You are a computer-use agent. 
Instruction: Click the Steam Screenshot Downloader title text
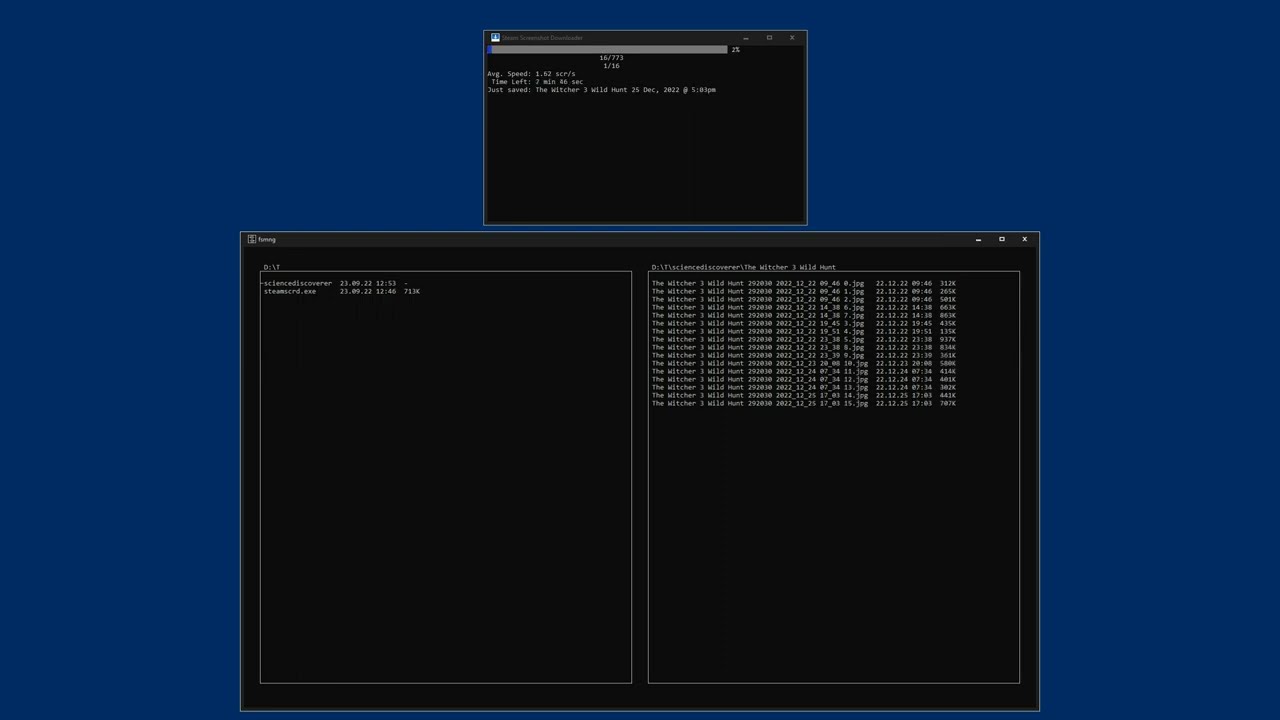[x=543, y=38]
